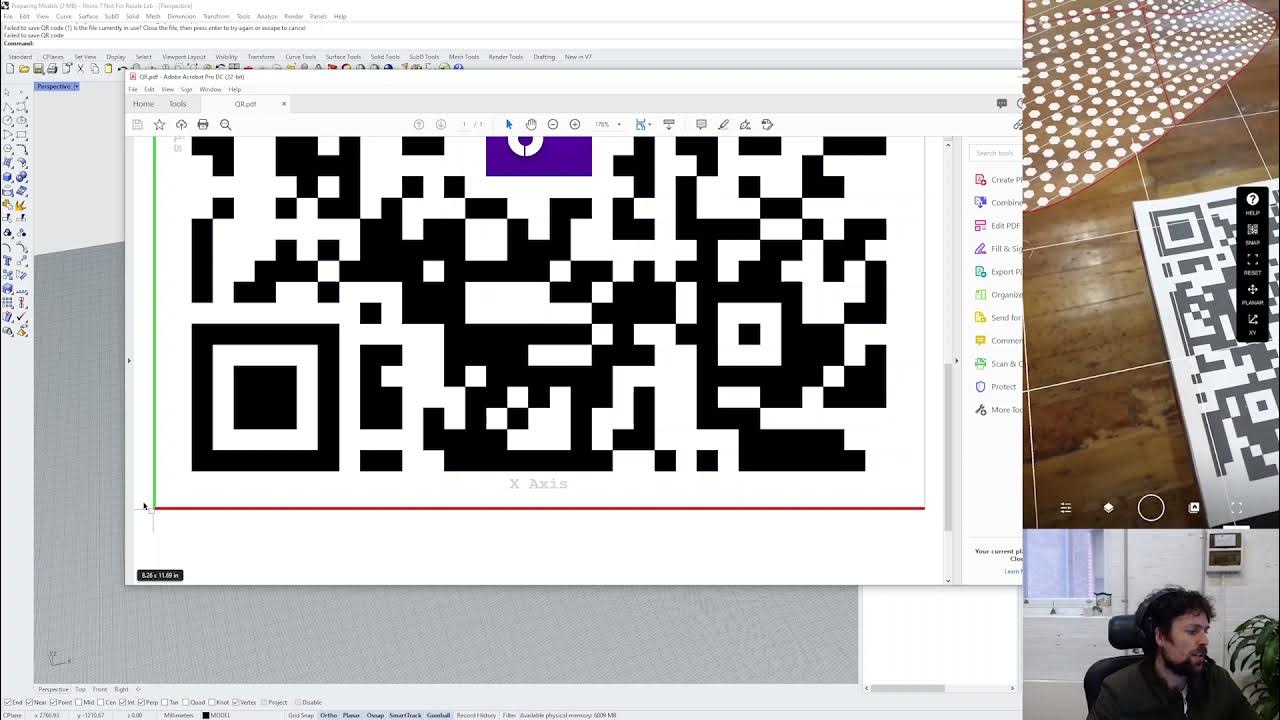Click Rhino new document icon
Image resolution: width=1280 pixels, height=720 pixels.
click(x=10, y=69)
